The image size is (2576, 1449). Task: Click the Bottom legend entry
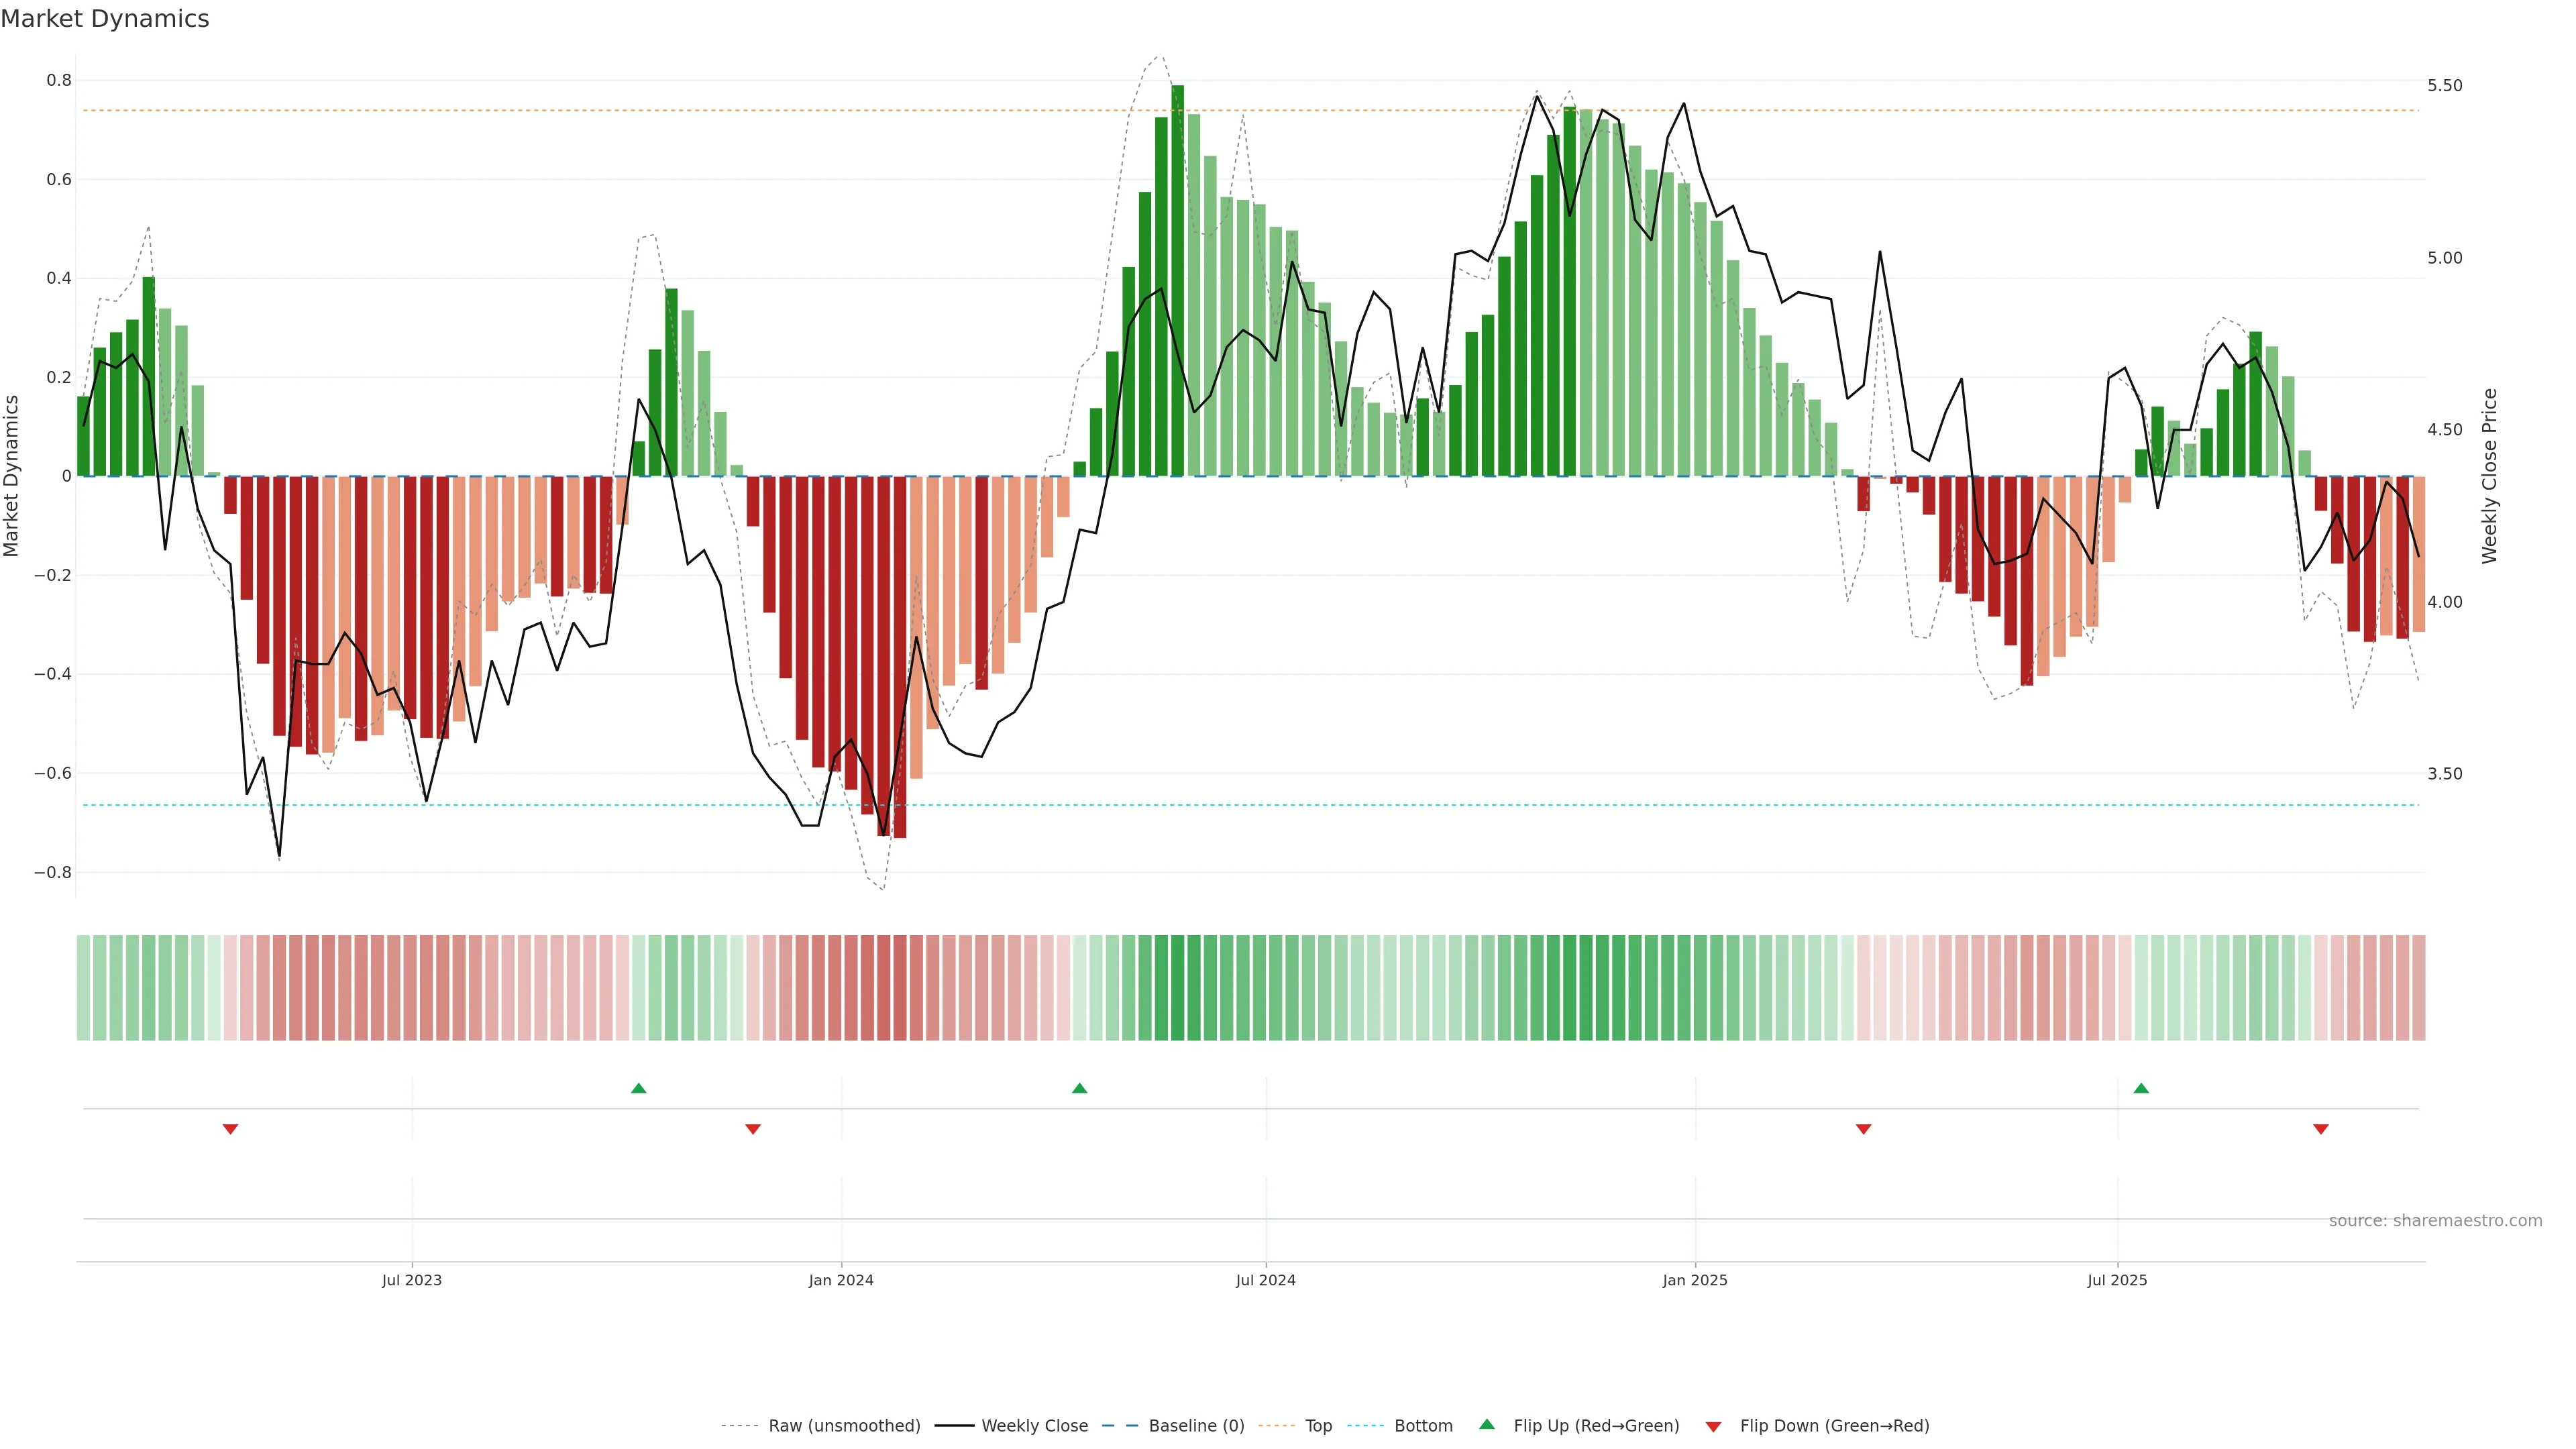coord(1423,1426)
